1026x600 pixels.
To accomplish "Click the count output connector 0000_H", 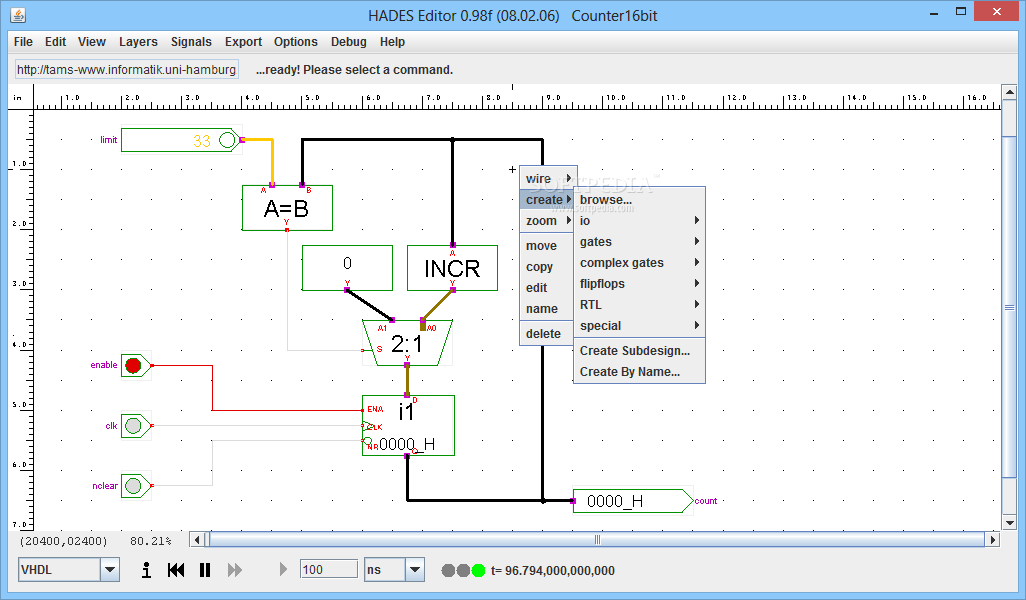I will point(632,501).
